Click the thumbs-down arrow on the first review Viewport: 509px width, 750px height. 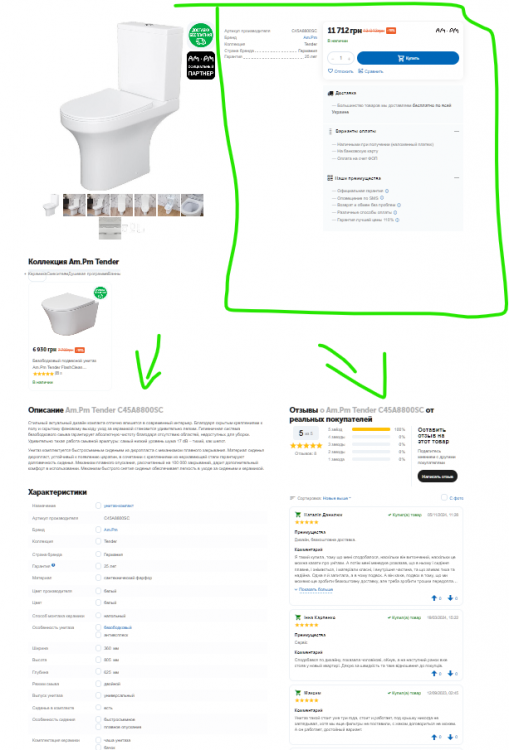coord(450,598)
